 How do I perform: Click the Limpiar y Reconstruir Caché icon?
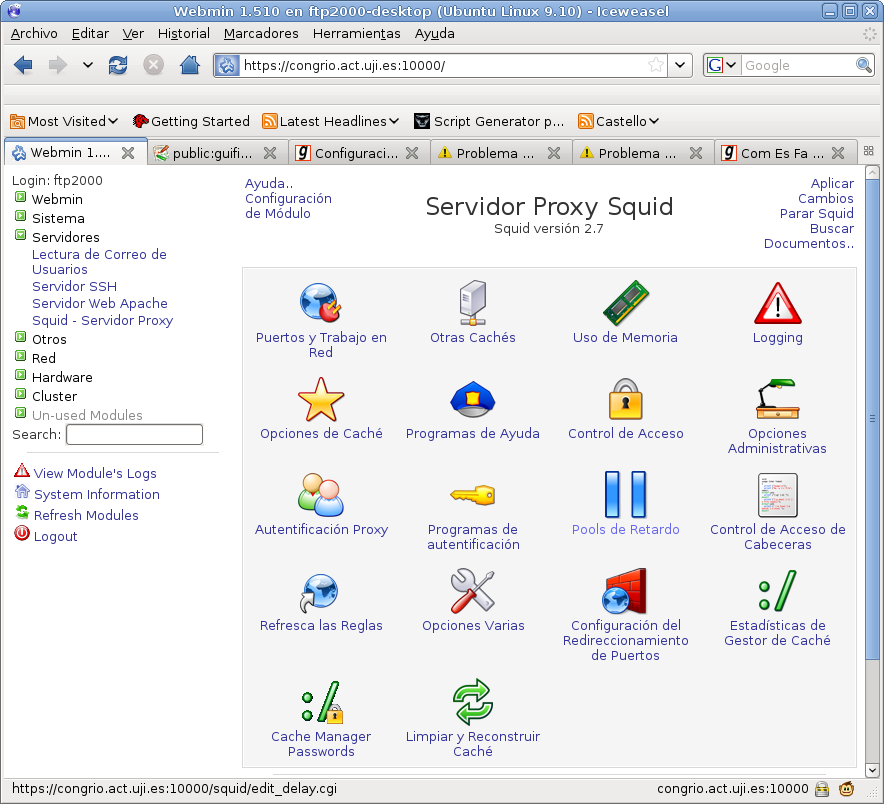coord(472,703)
